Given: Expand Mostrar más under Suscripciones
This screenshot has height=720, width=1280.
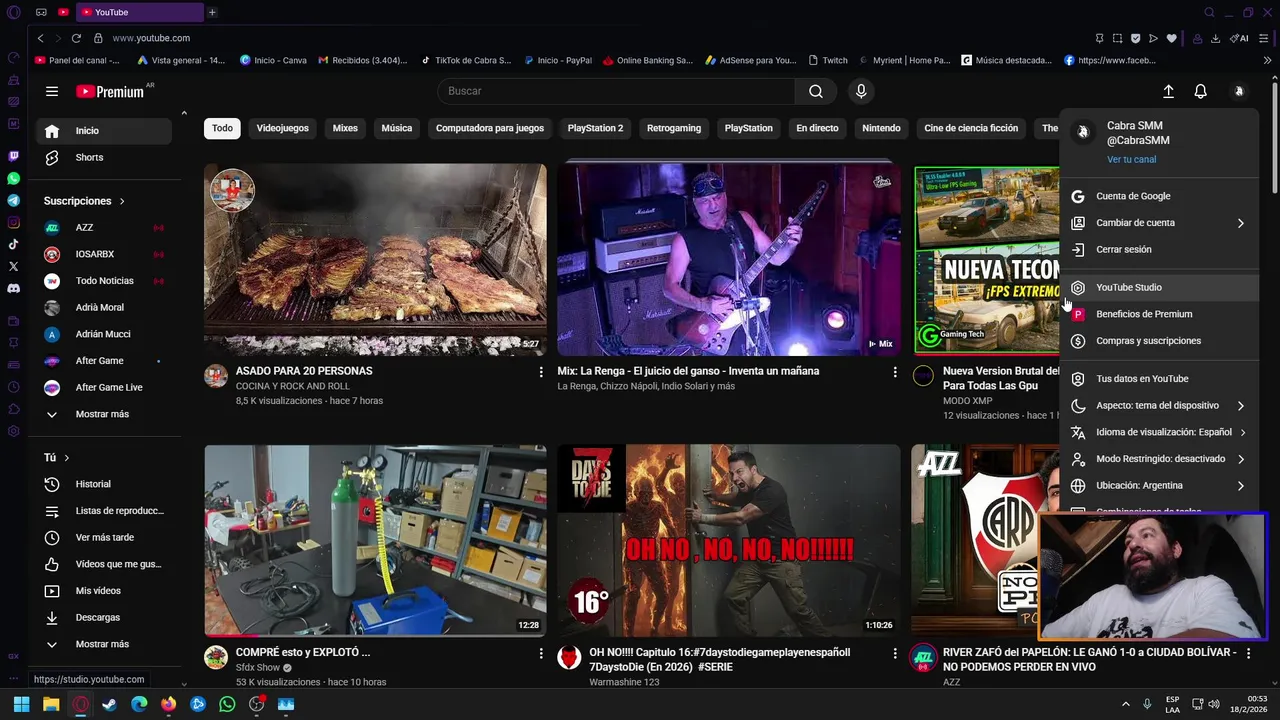Looking at the screenshot, I should pyautogui.click(x=104, y=414).
